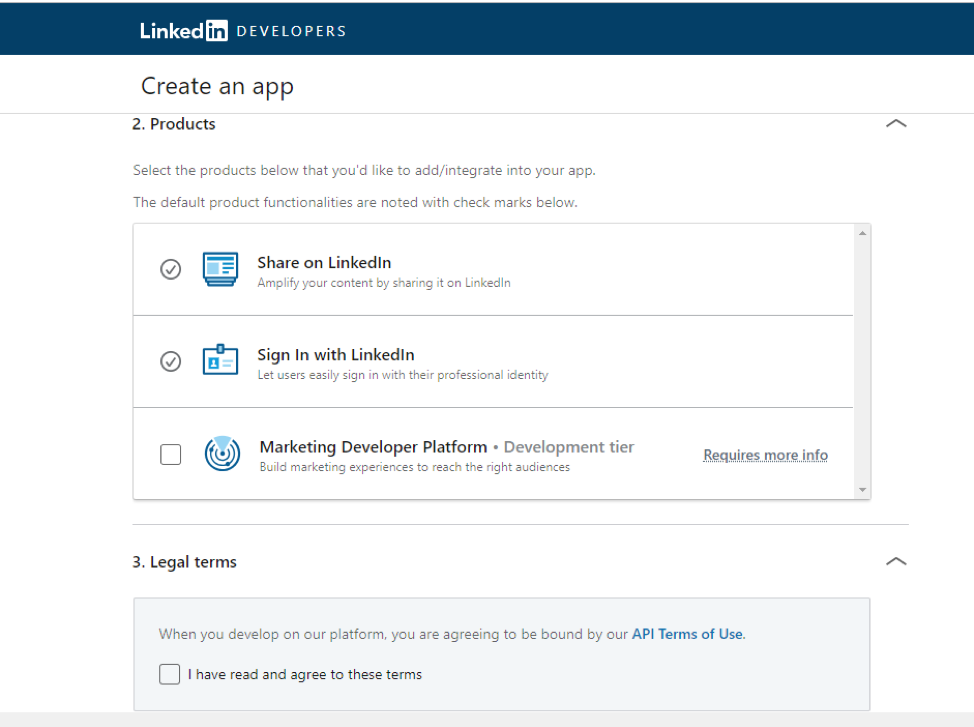
Task: Check the Marketing Developer Platform checkbox
Action: pyautogui.click(x=171, y=454)
